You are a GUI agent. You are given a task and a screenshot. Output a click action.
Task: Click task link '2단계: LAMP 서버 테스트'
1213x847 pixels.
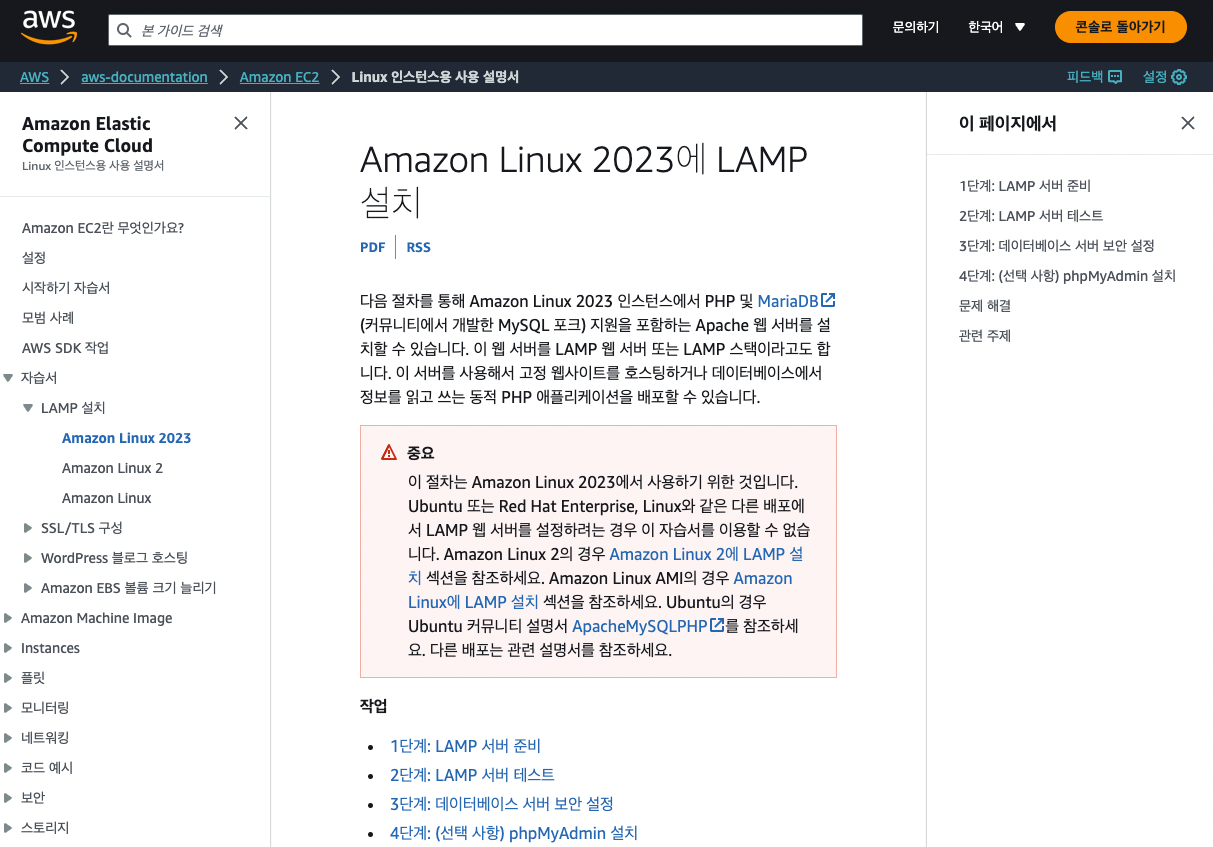[472, 775]
